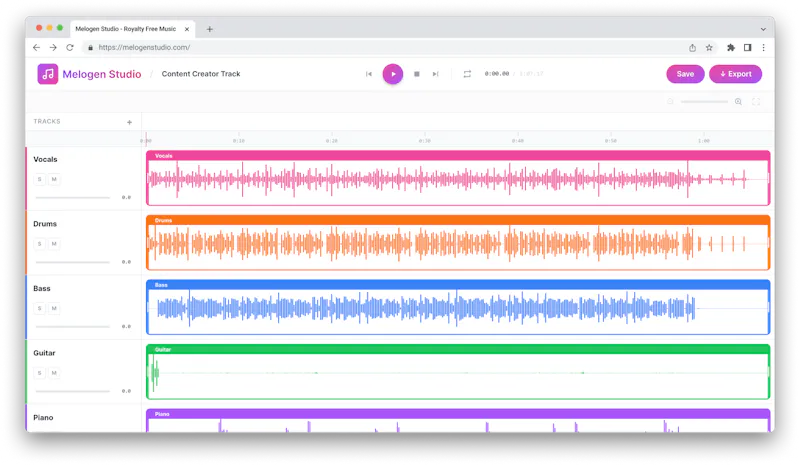The height and width of the screenshot is (466, 800).
Task: Select the blue Bass audio clip
Action: 458,307
